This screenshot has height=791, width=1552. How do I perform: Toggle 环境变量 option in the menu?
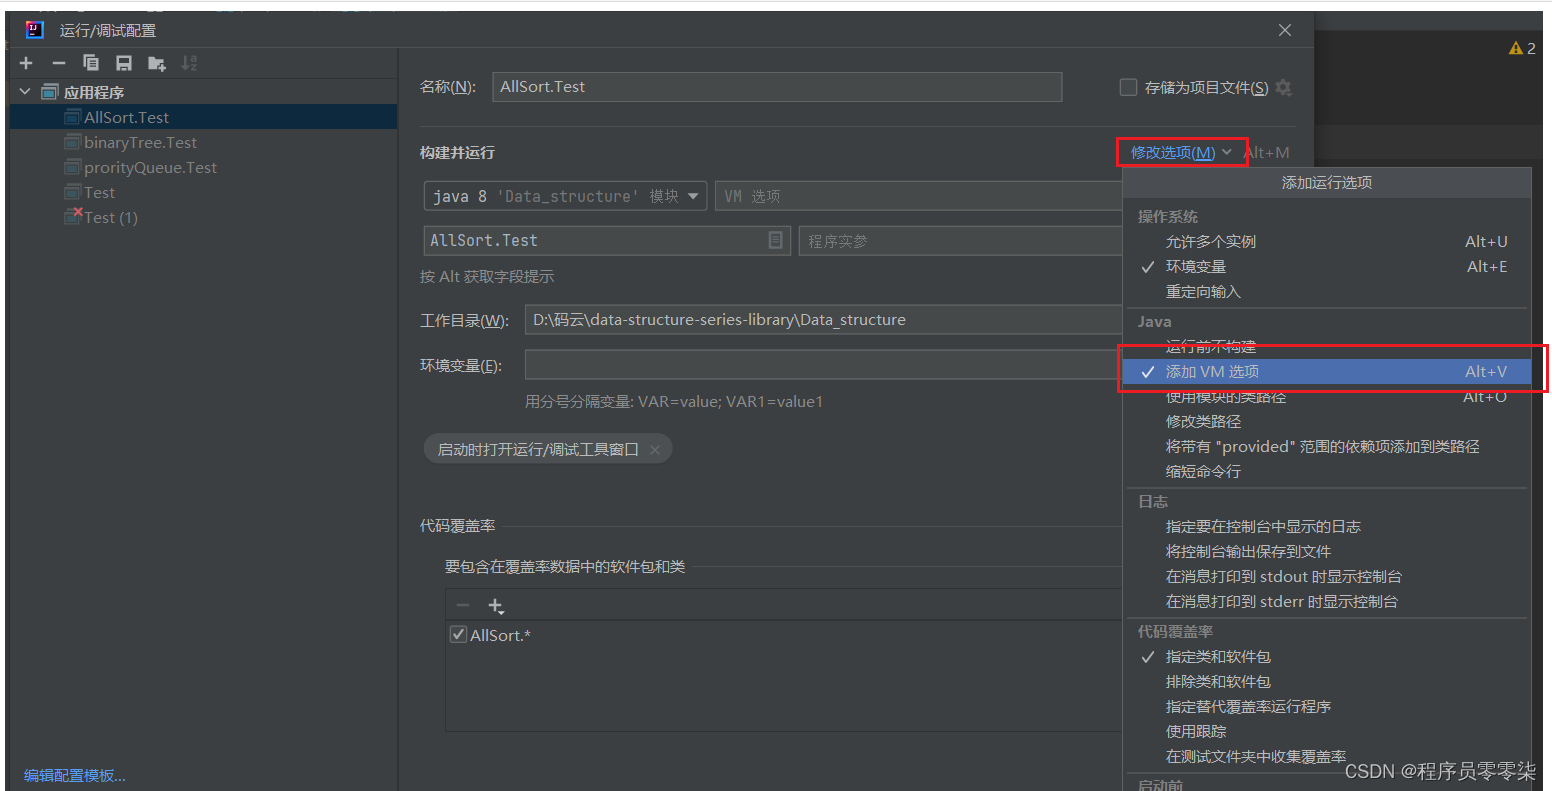tap(1327, 267)
